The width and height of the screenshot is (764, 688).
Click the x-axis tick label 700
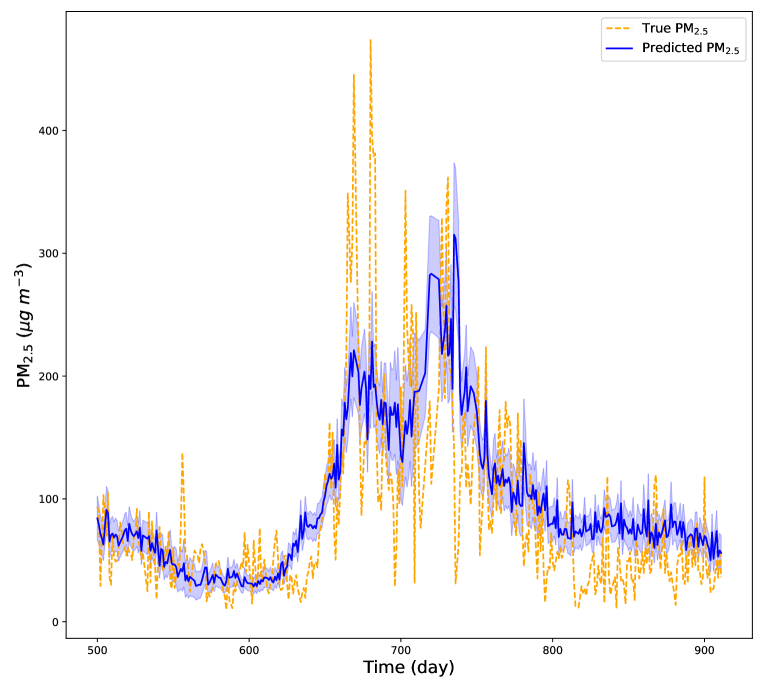[x=401, y=650]
